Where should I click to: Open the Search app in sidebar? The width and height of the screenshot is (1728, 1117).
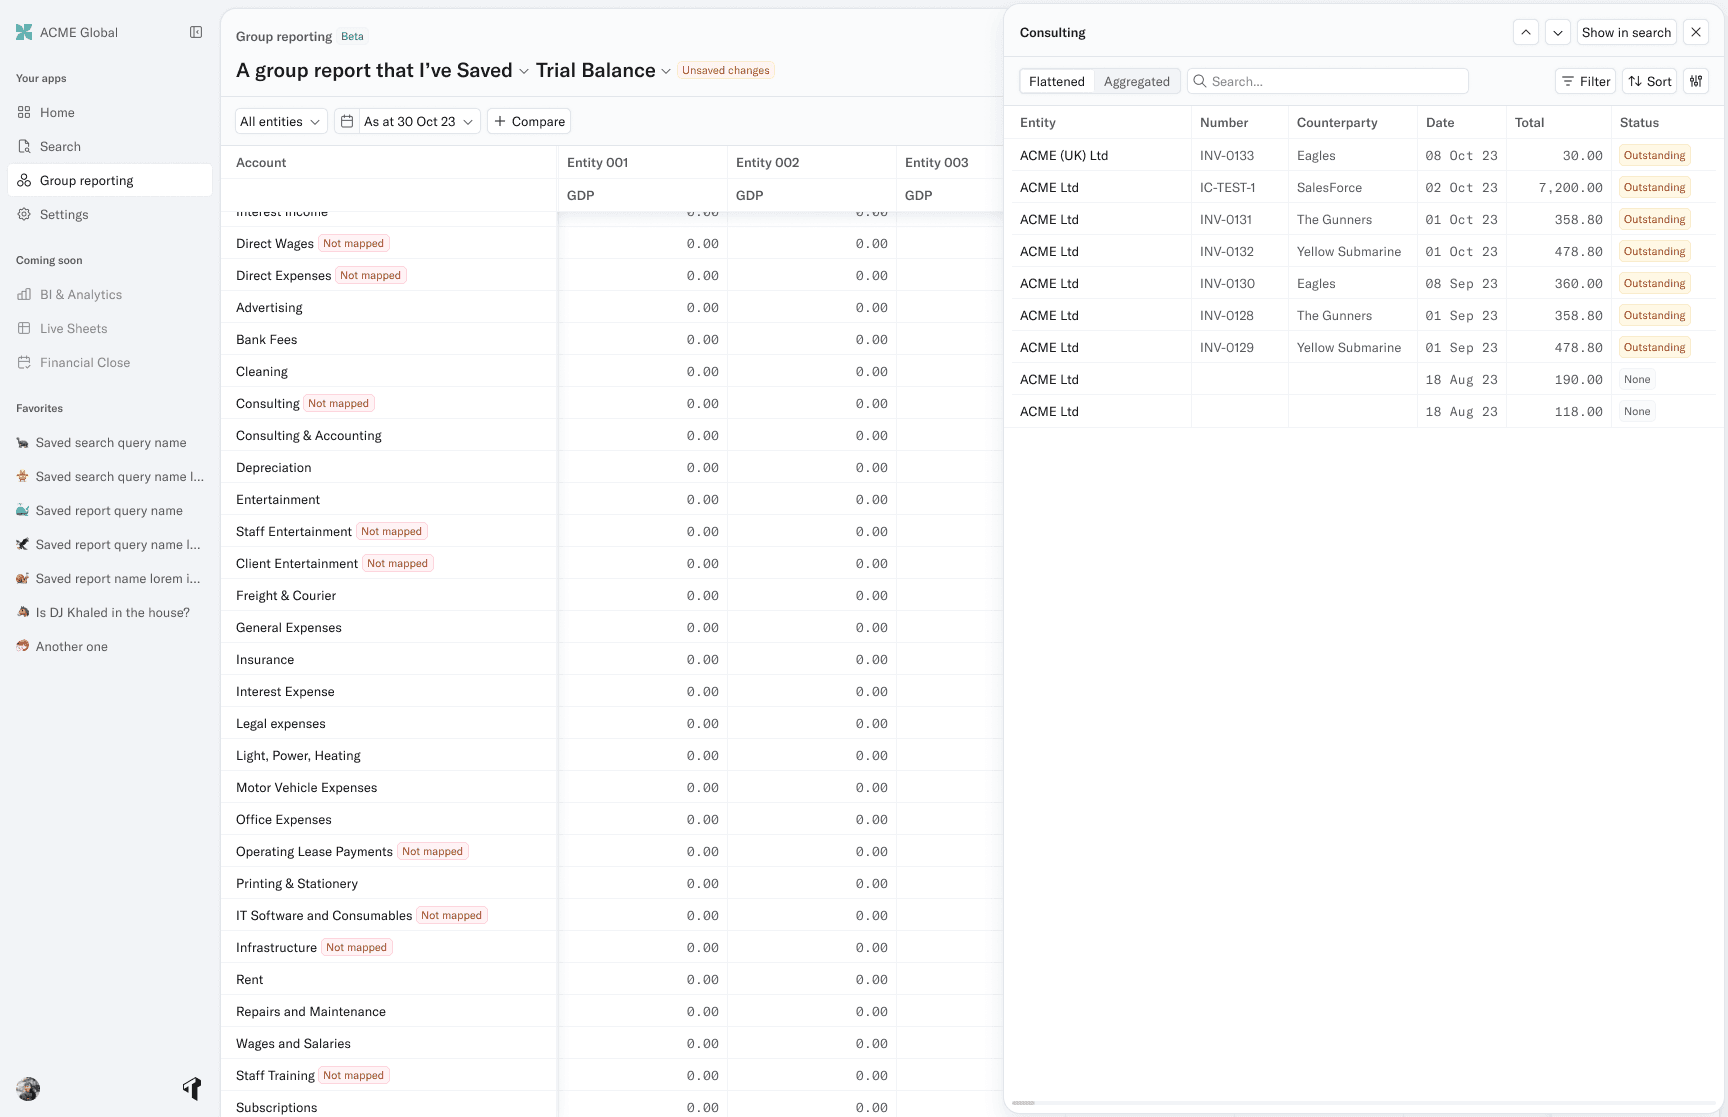(x=60, y=146)
